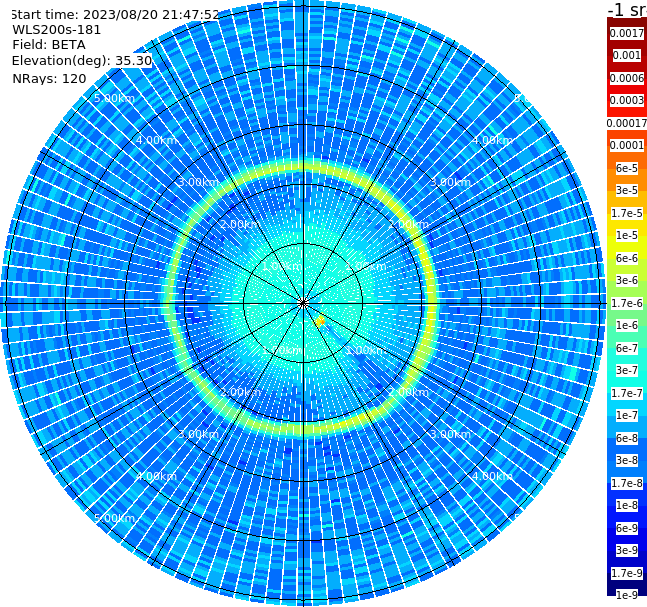Click the 6e-7 colorbar tick label
647x607 pixels.
coord(627,348)
